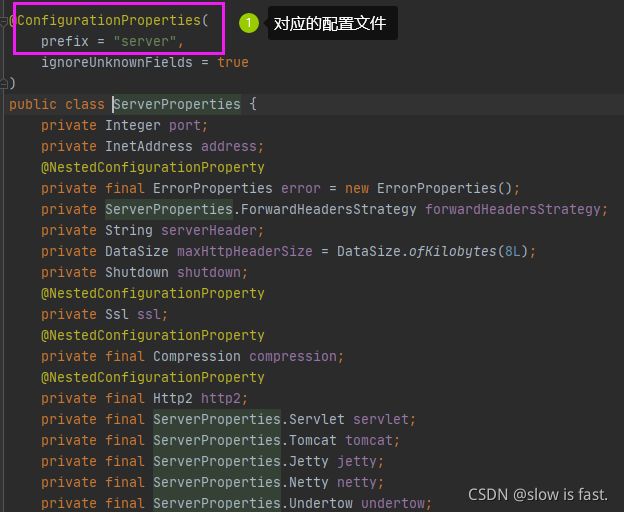Screen dimensions: 624x512
Task: Click the http2 field name
Action: 221,398
